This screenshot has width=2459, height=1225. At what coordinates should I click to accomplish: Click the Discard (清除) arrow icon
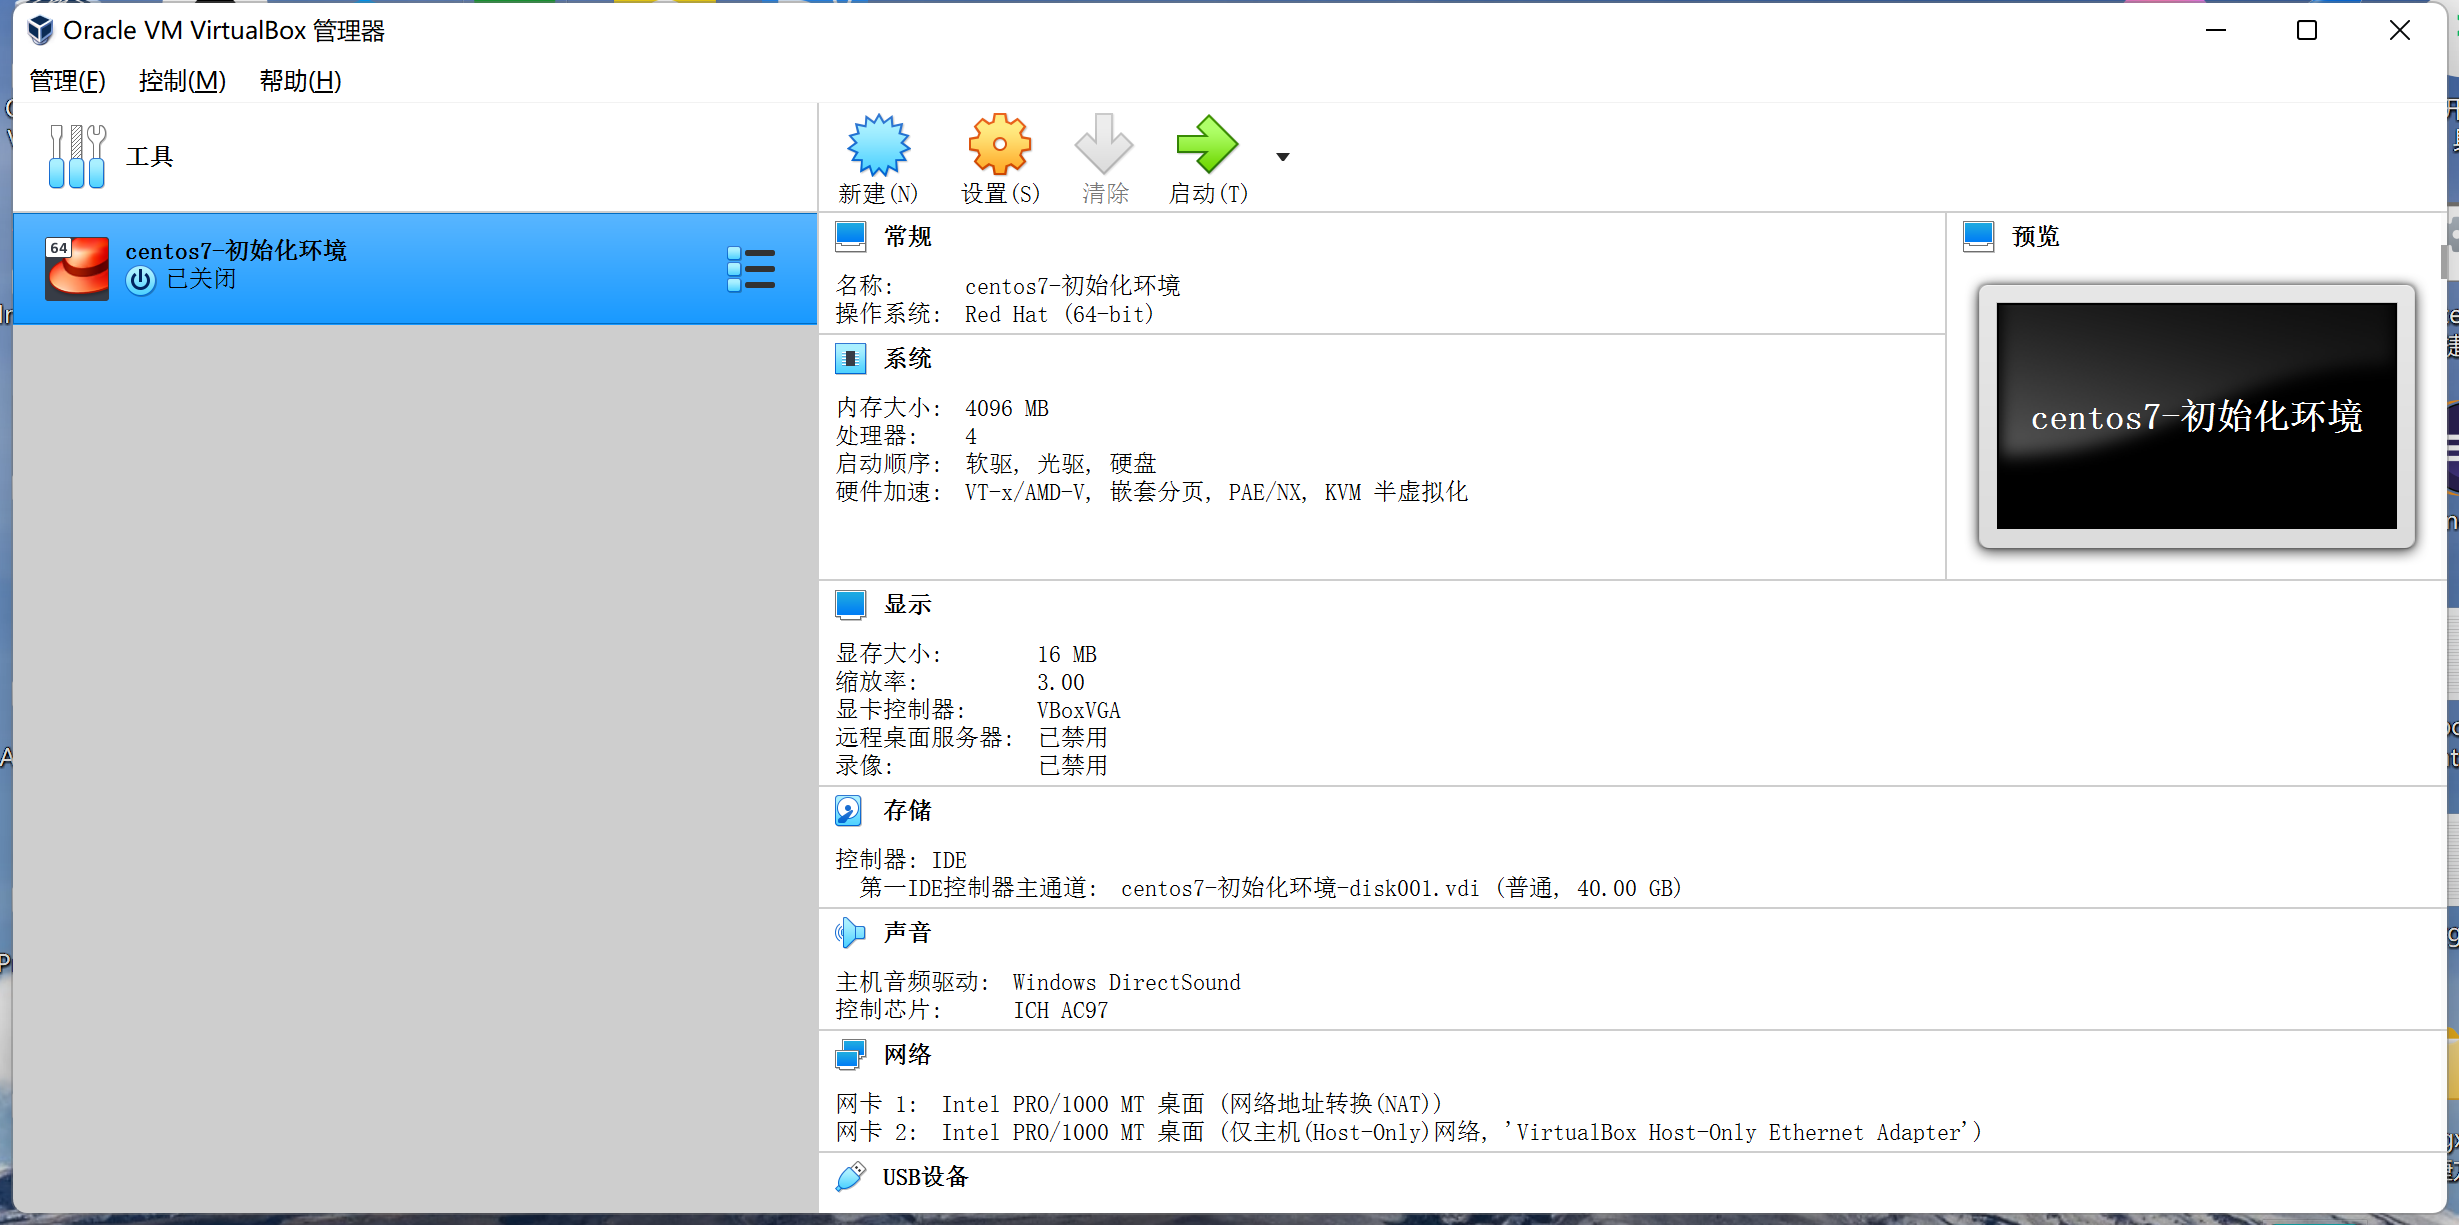(1104, 145)
